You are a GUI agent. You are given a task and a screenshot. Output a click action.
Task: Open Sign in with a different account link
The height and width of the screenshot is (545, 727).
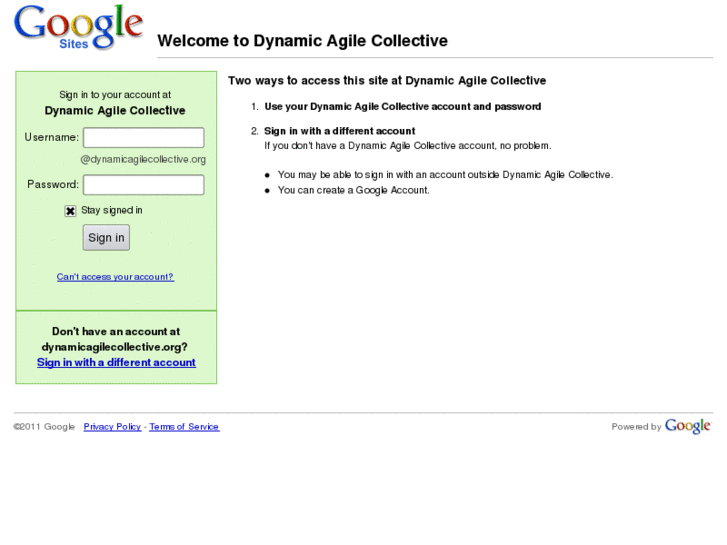coord(116,362)
